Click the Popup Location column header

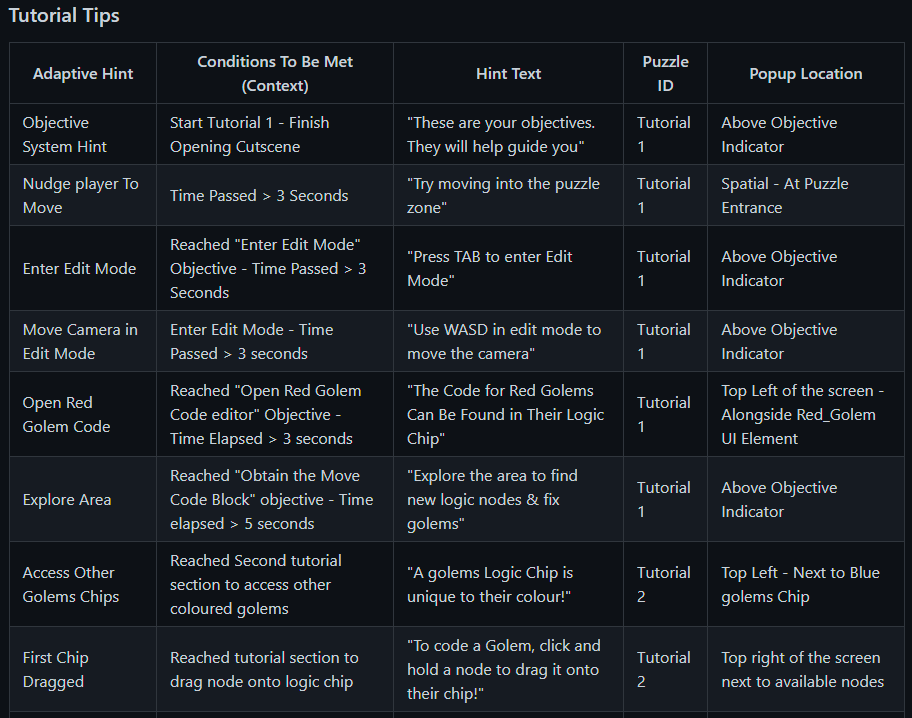805,74
